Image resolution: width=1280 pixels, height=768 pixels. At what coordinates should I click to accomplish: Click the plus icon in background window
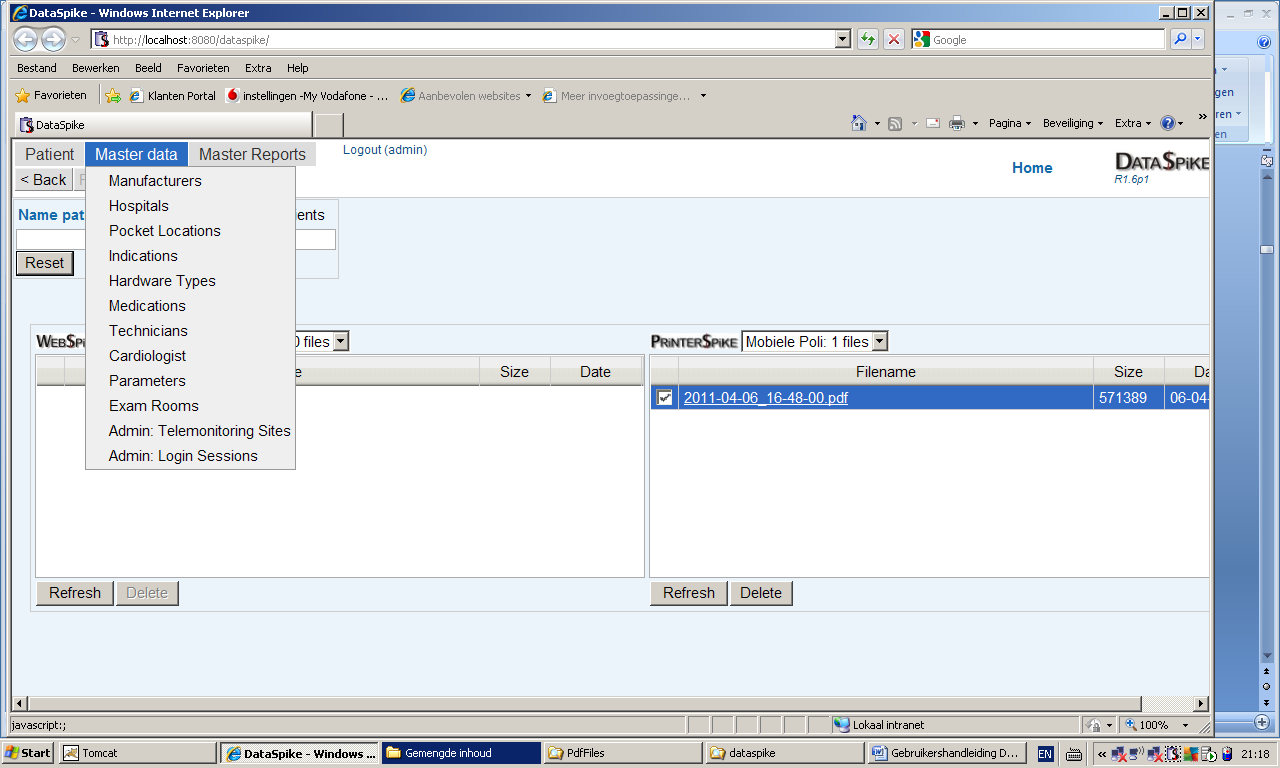click(1262, 721)
